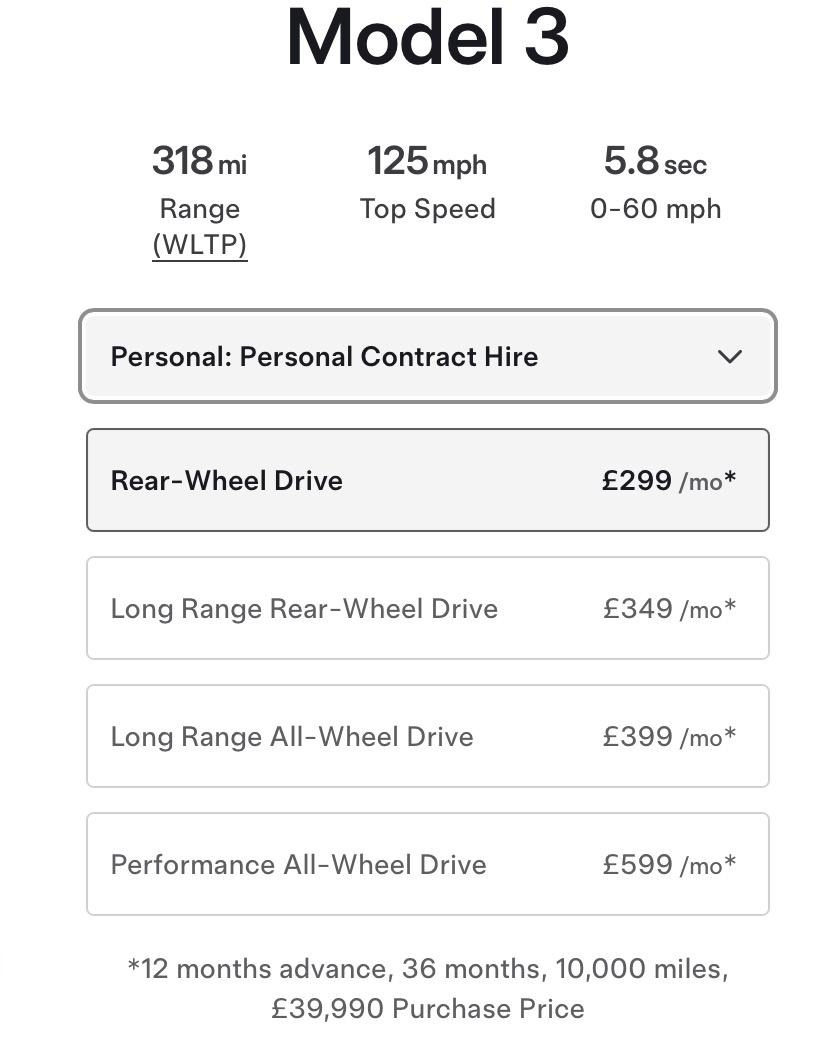Click the chevron arrow on finance dropdown
The width and height of the screenshot is (820, 1038).
click(730, 357)
